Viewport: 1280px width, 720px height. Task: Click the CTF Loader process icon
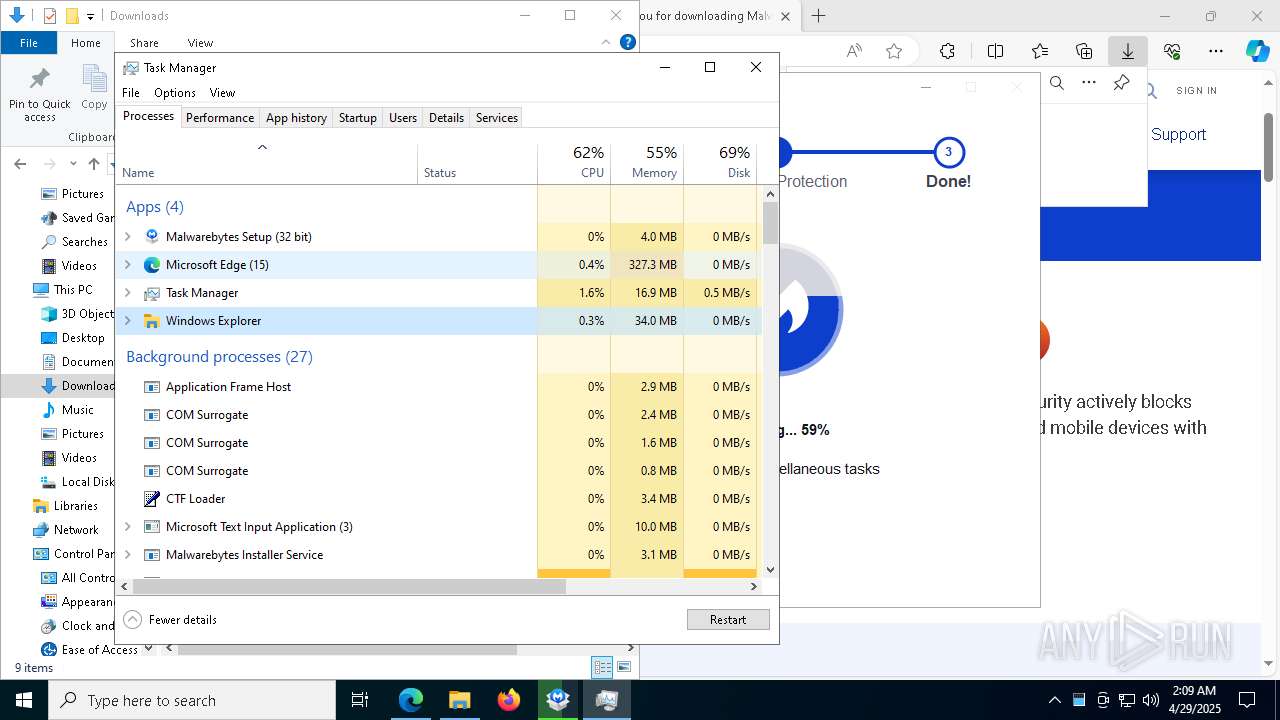(x=152, y=499)
